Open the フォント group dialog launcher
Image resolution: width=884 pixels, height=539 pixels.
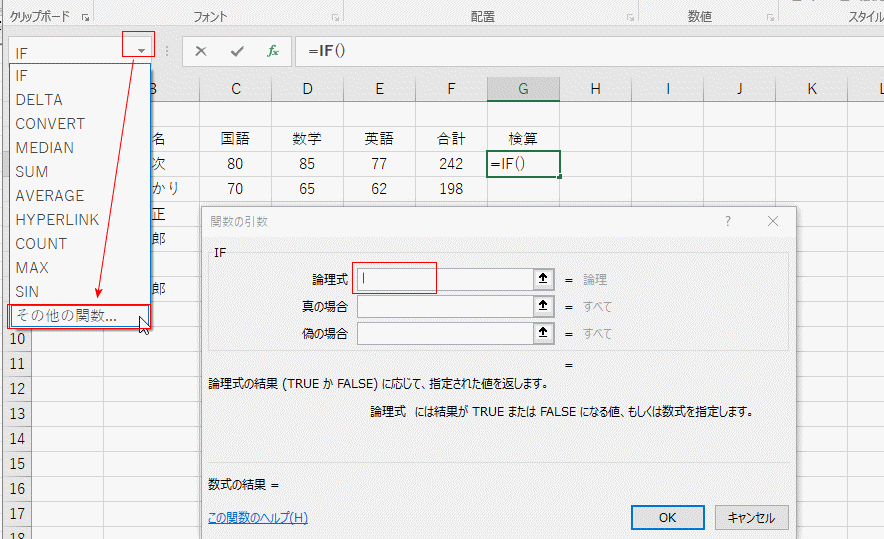334,17
